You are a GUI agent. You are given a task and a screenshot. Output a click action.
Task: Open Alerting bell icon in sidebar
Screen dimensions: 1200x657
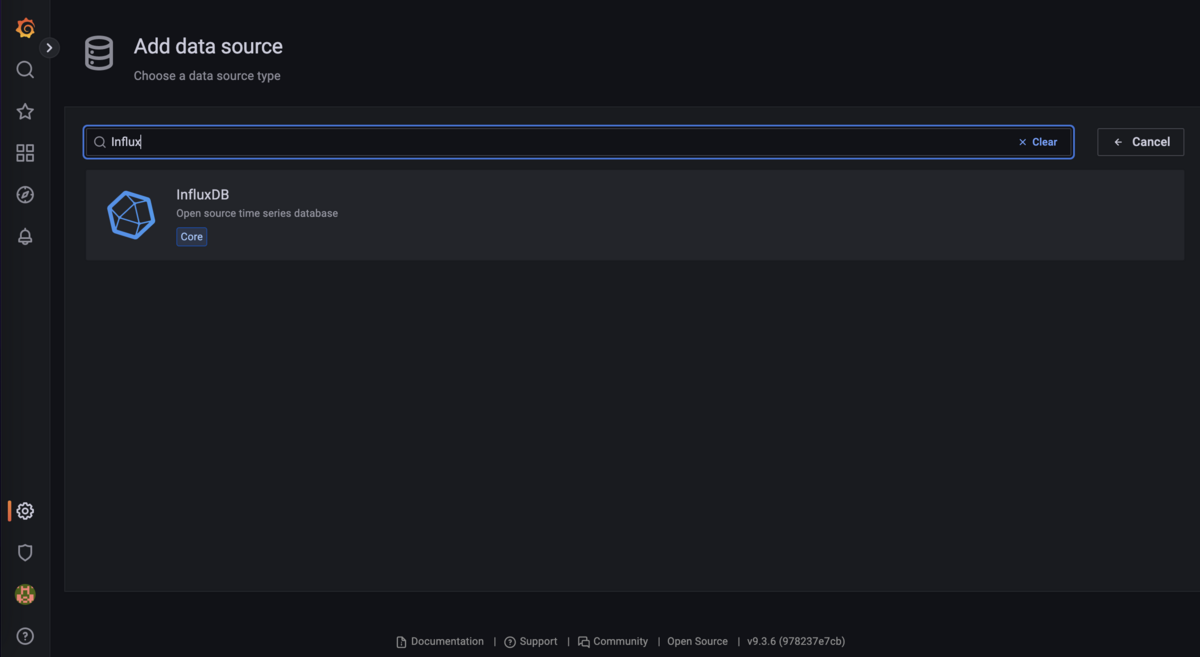[25, 237]
